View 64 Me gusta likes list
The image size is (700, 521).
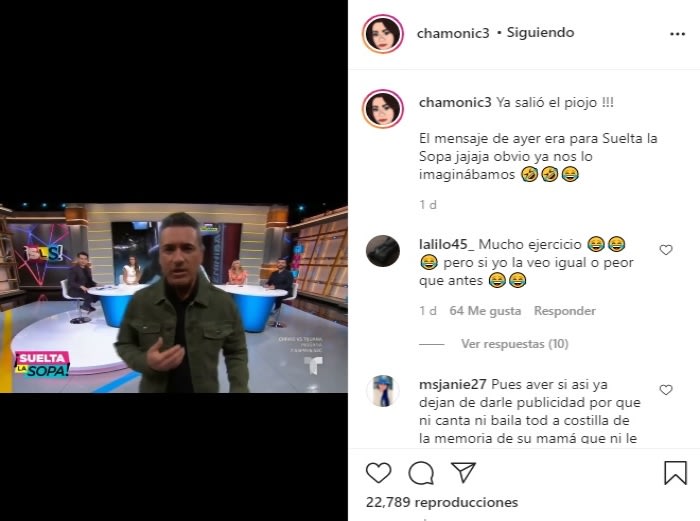pos(485,311)
